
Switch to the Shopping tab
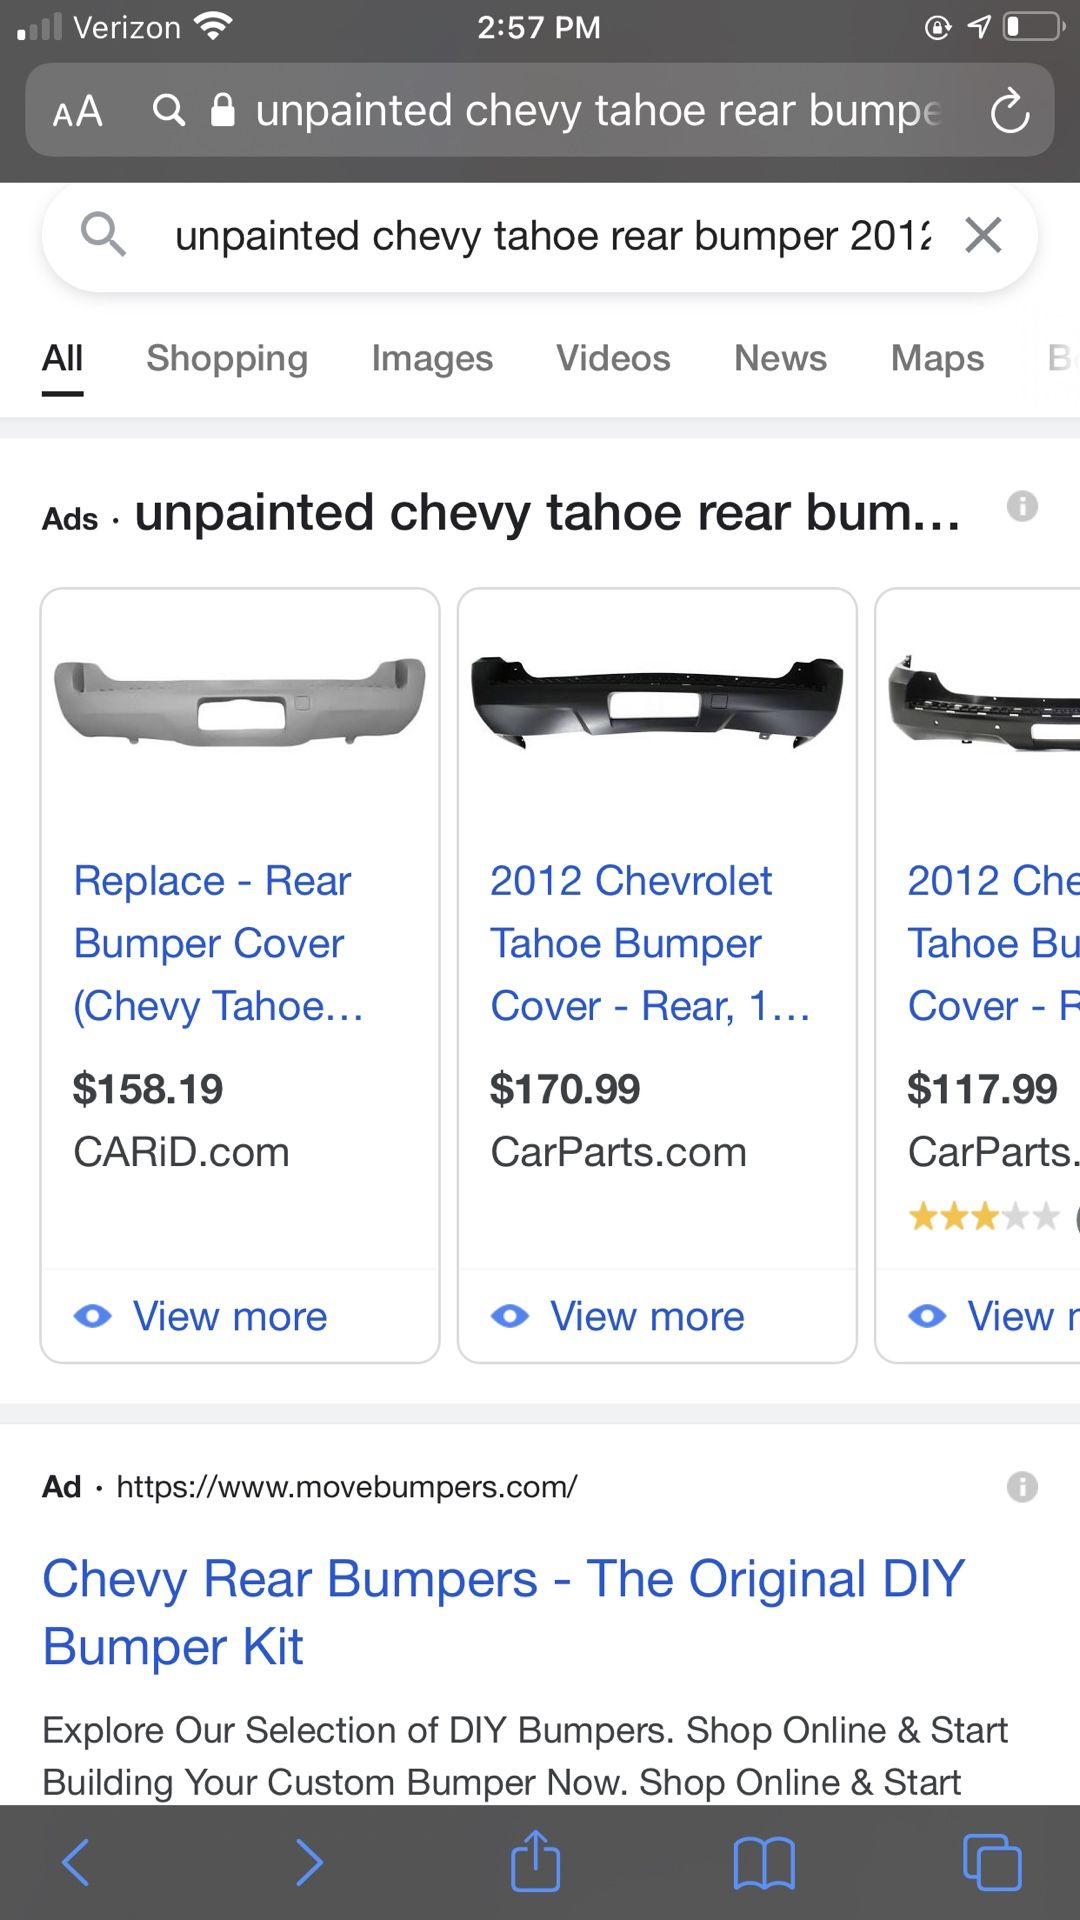pyautogui.click(x=227, y=358)
